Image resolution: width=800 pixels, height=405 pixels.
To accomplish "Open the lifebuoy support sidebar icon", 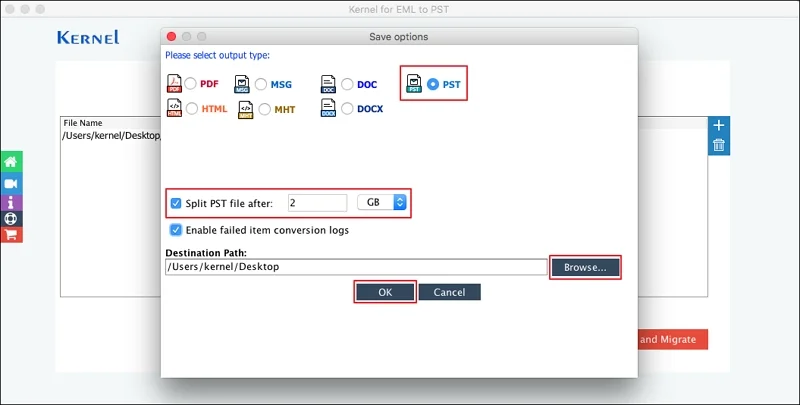I will [x=11, y=219].
